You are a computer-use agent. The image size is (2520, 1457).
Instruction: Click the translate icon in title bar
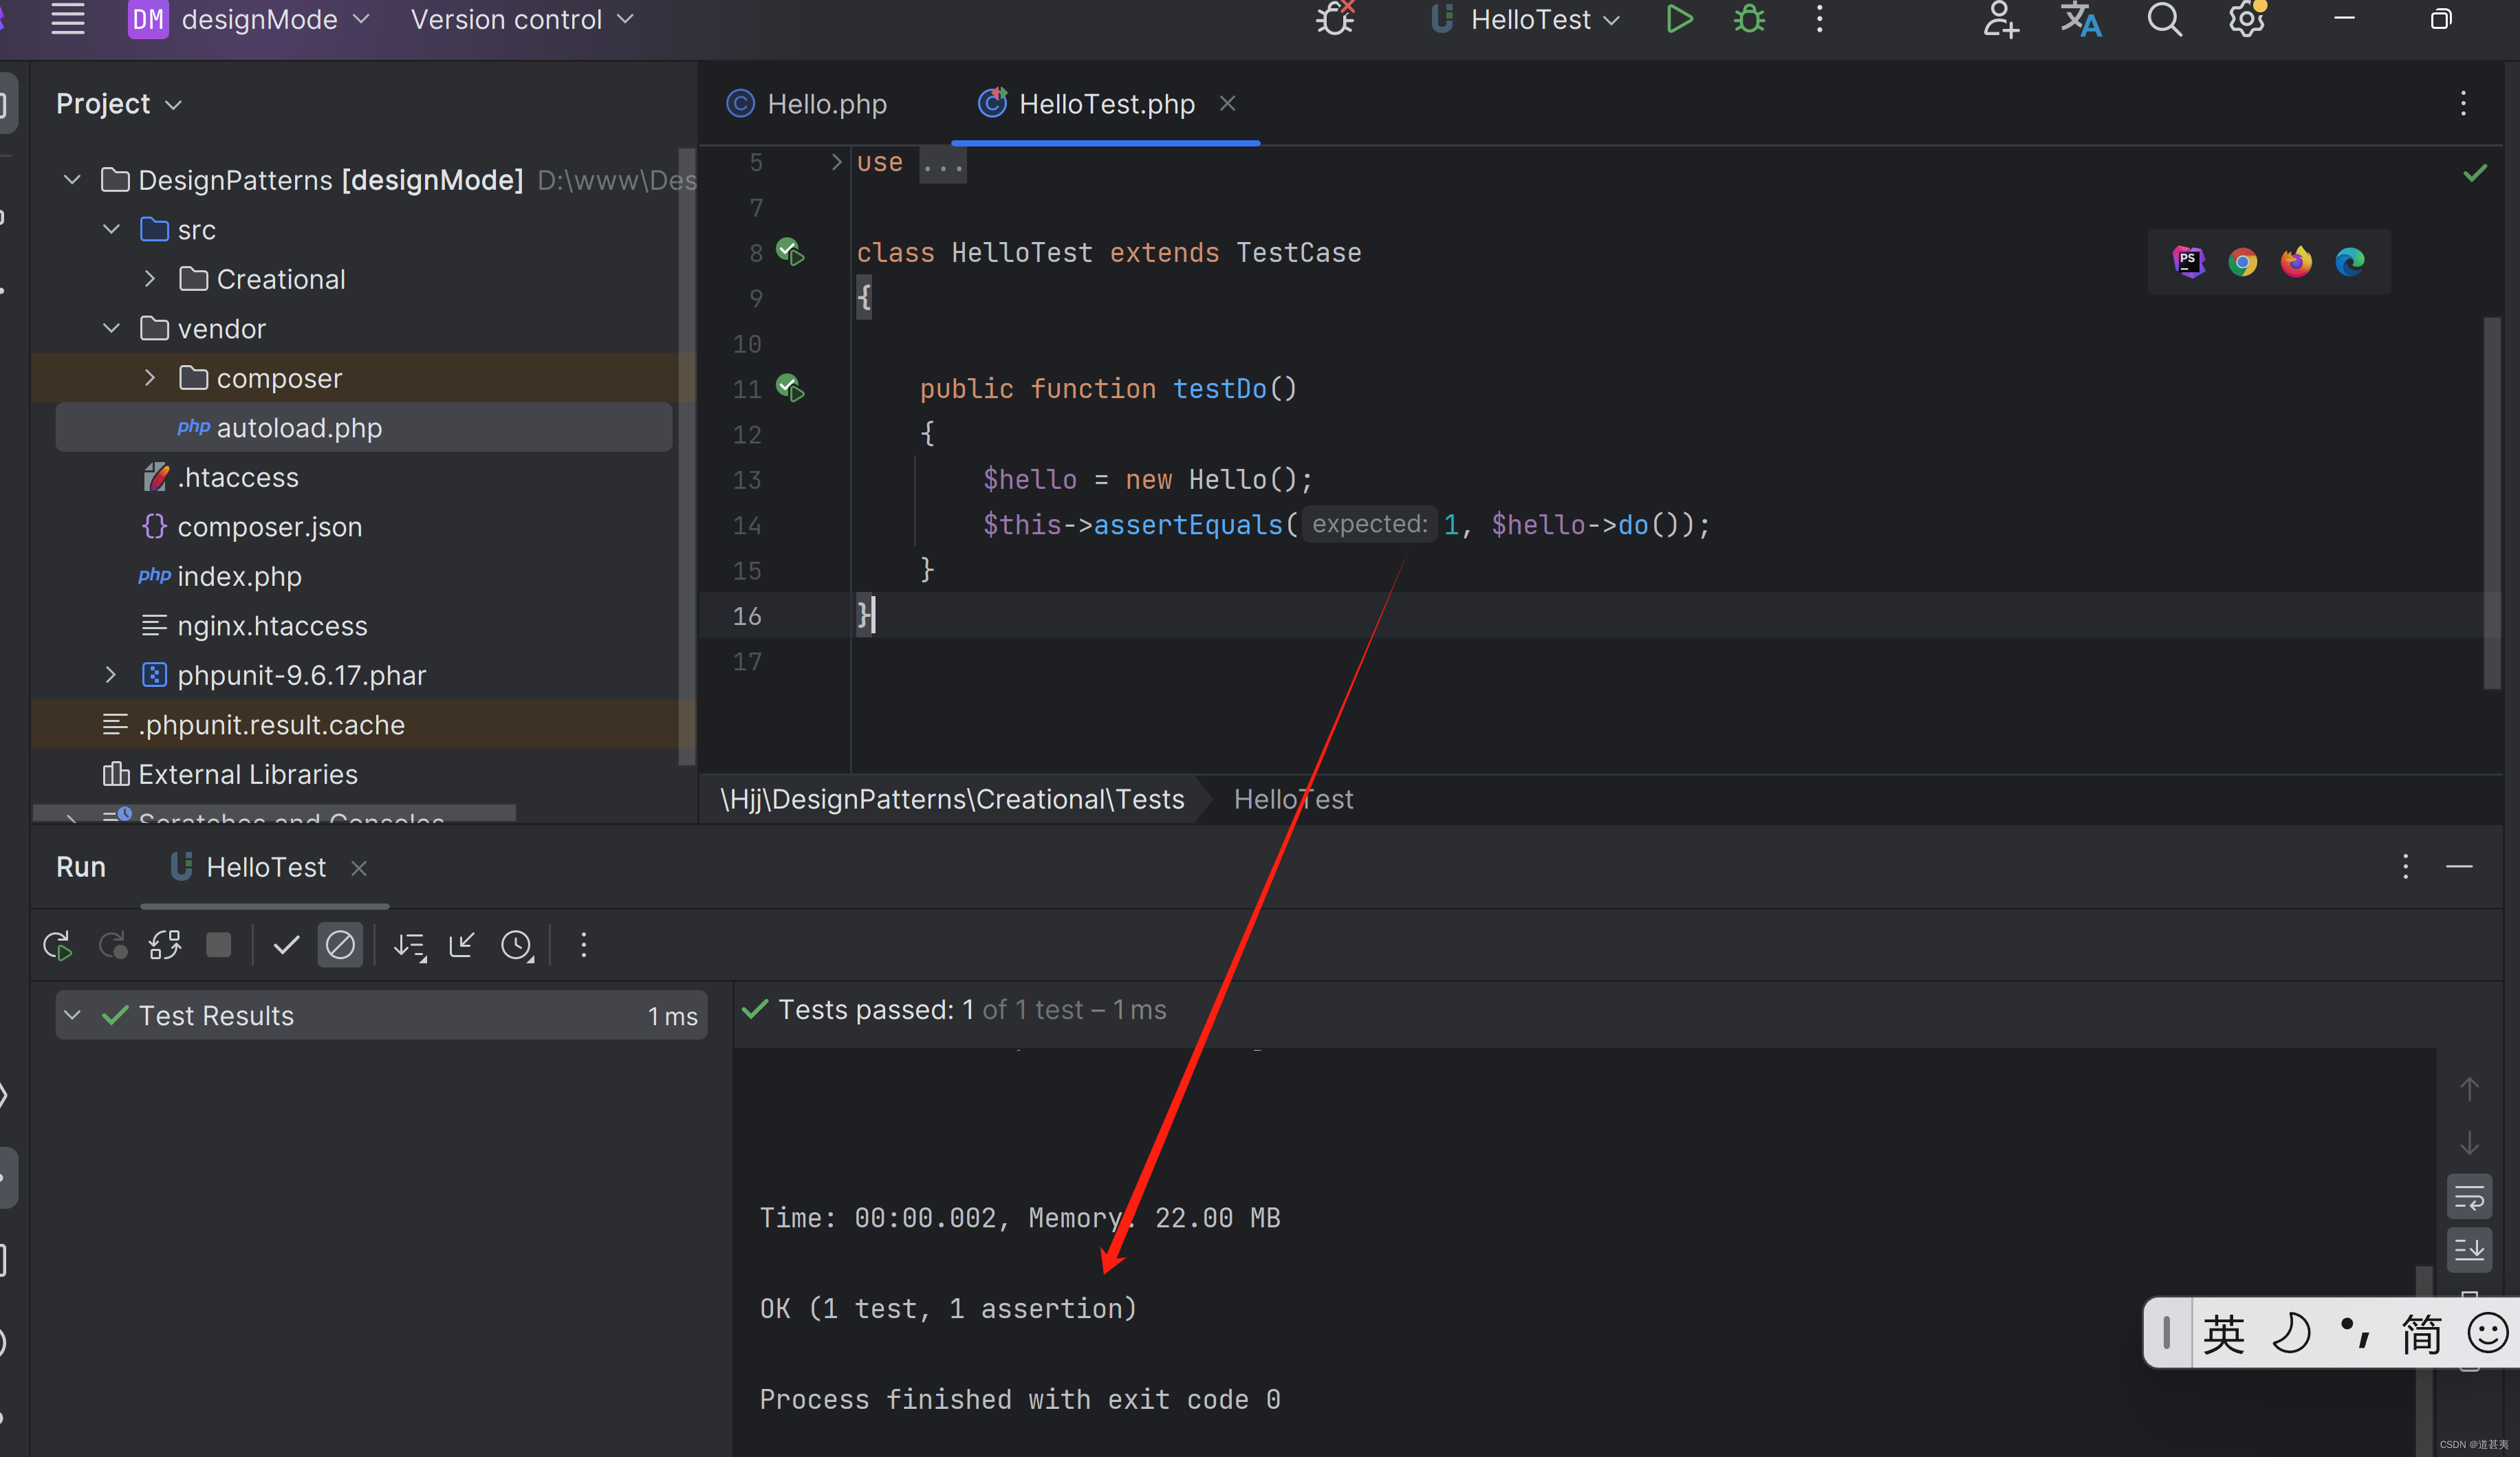2081,19
